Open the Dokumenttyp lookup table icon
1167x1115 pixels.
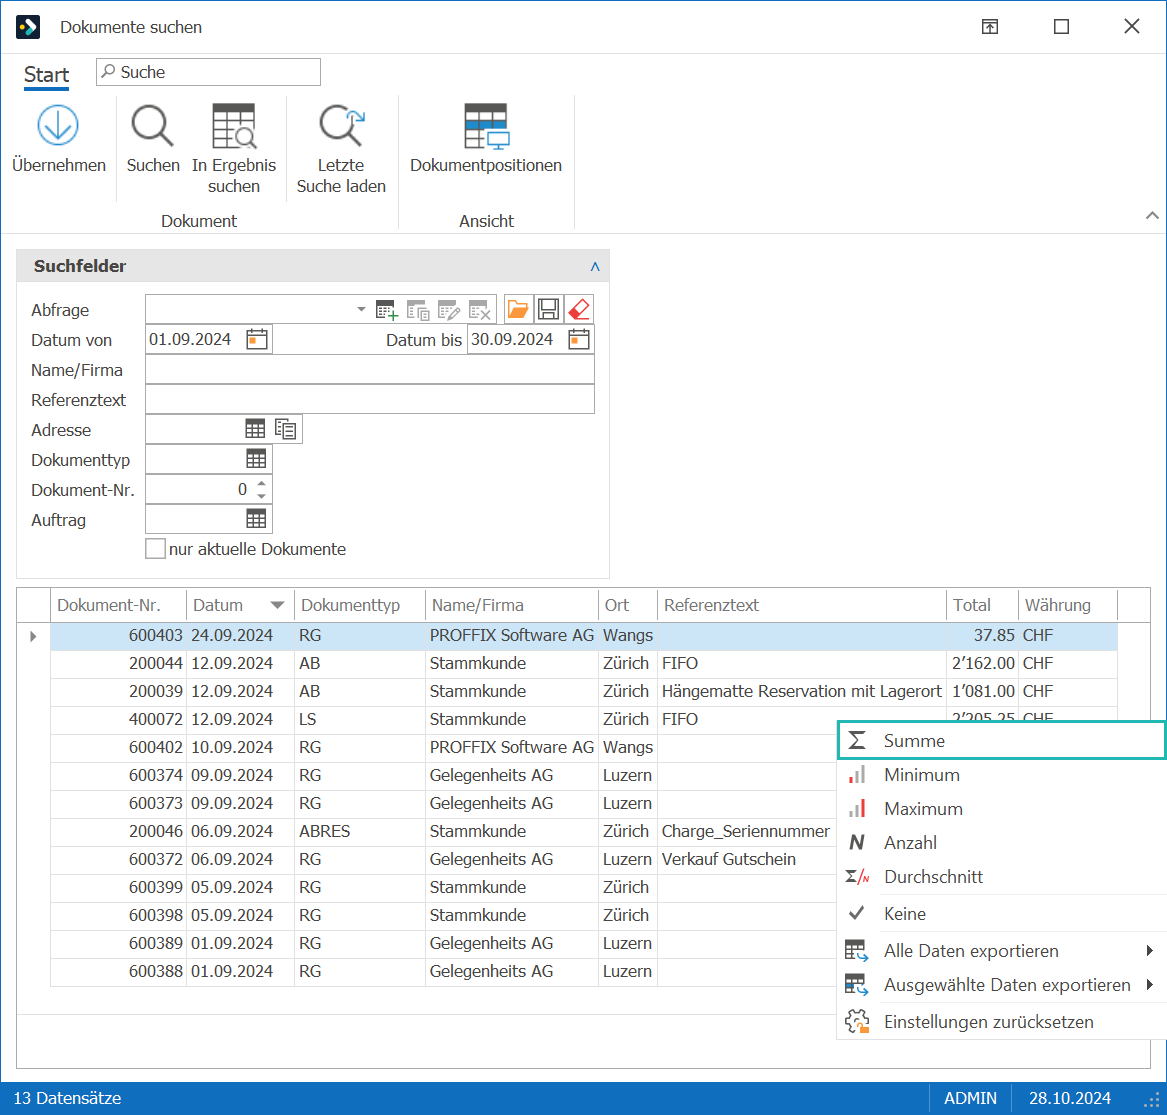tap(256, 459)
